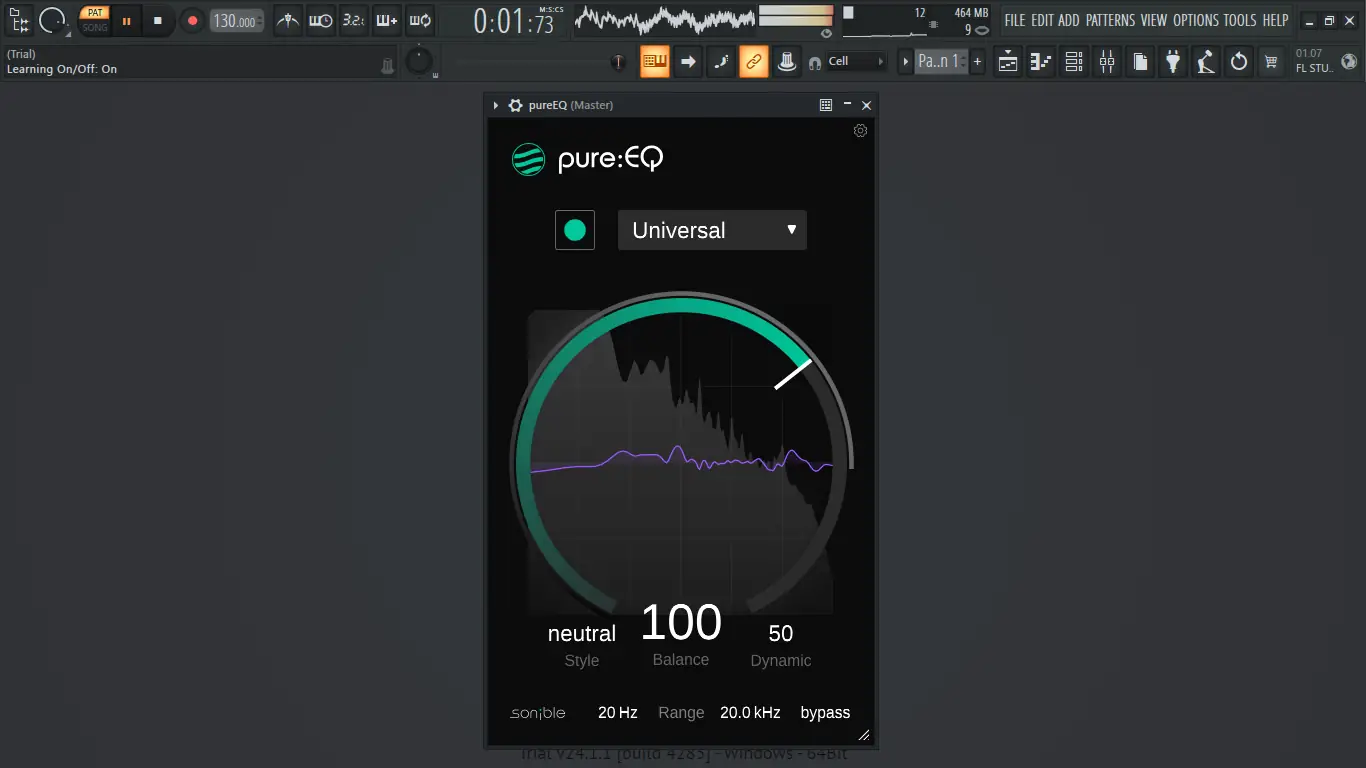Expand the pattern selector arrow

[906, 62]
